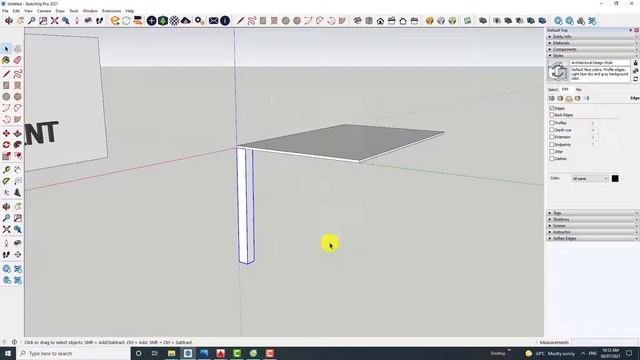Expand the Tags panel
Viewport: 640px width, 360px height.
pos(593,213)
